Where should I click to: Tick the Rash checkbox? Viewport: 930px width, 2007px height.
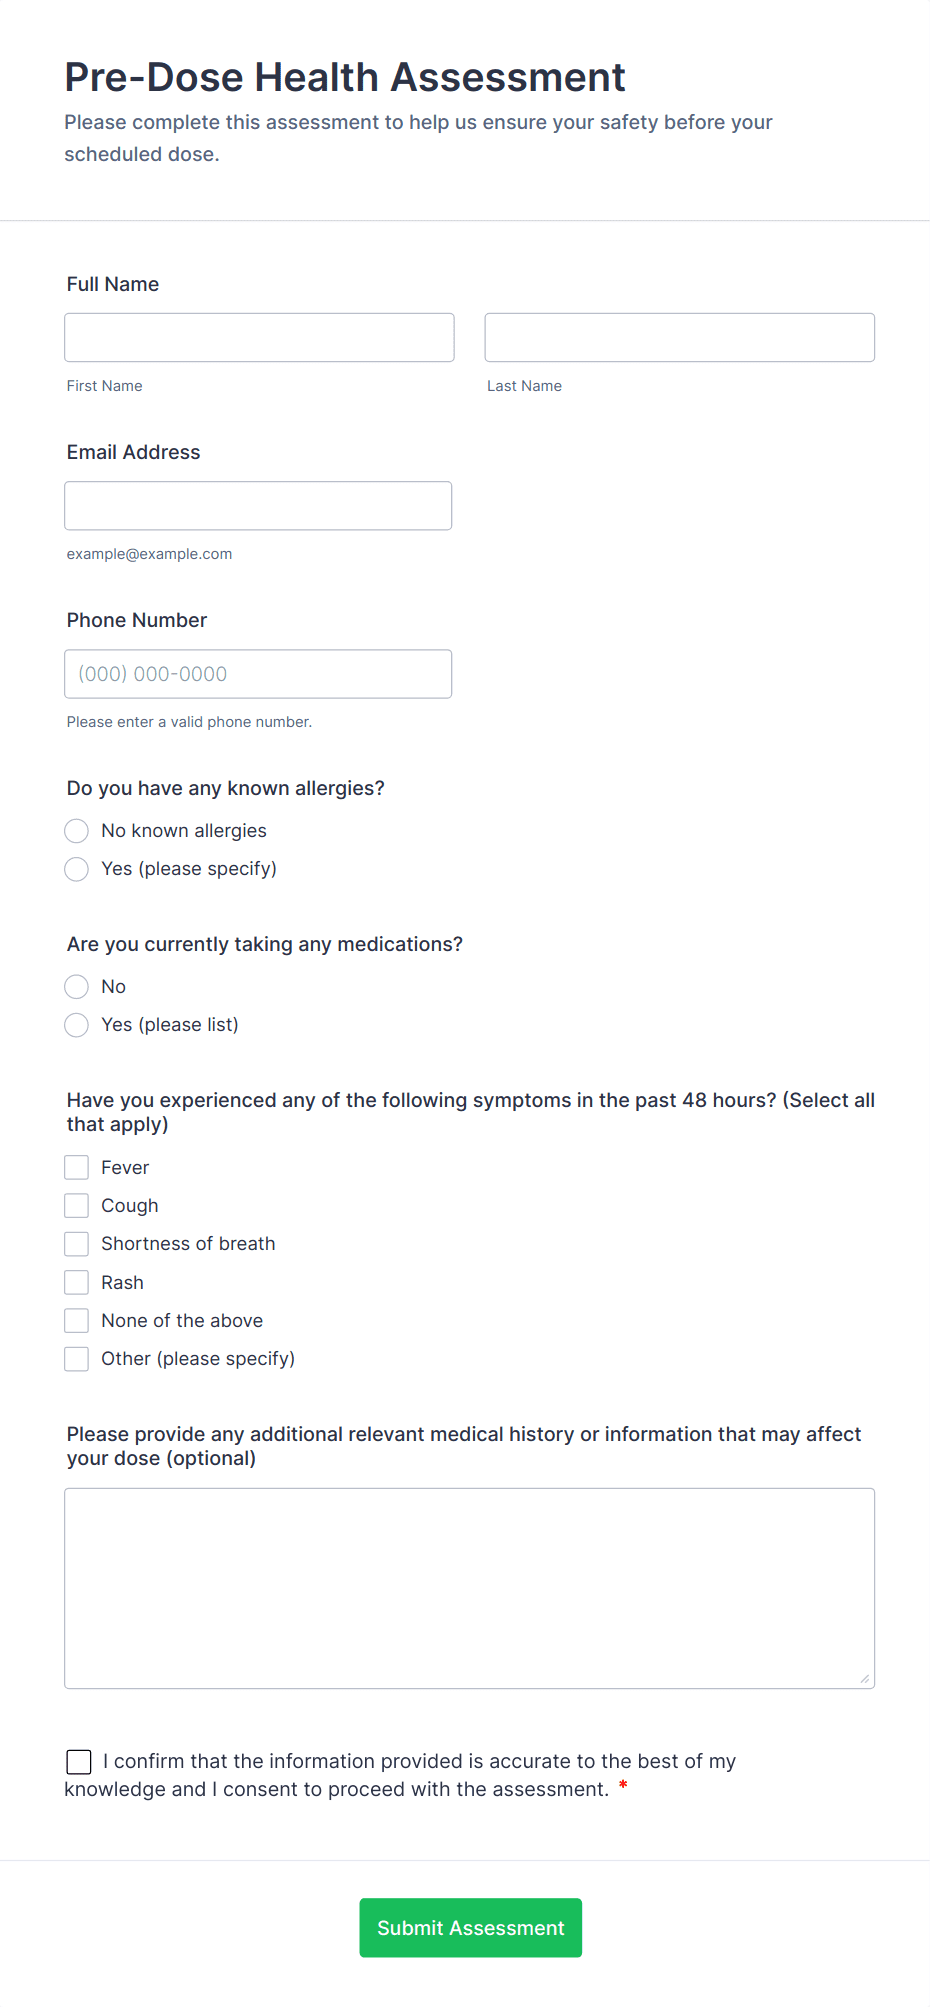tap(76, 1281)
